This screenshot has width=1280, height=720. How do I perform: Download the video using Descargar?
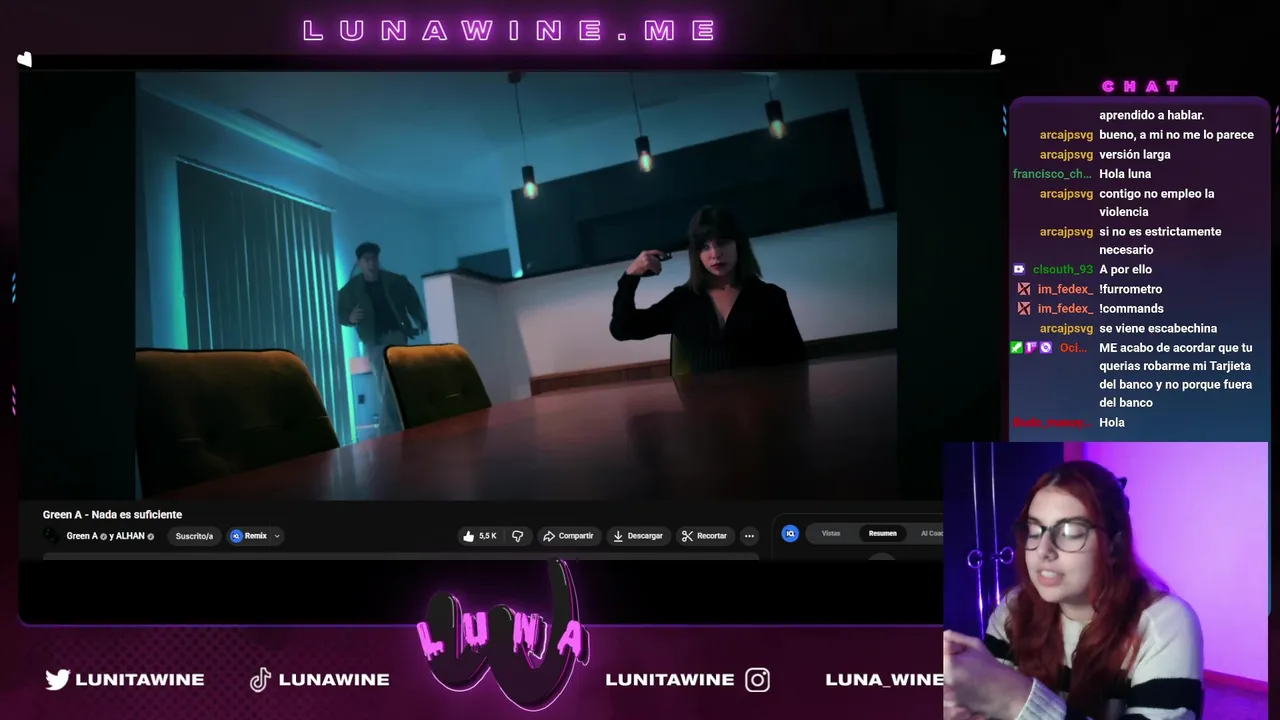[x=638, y=536]
